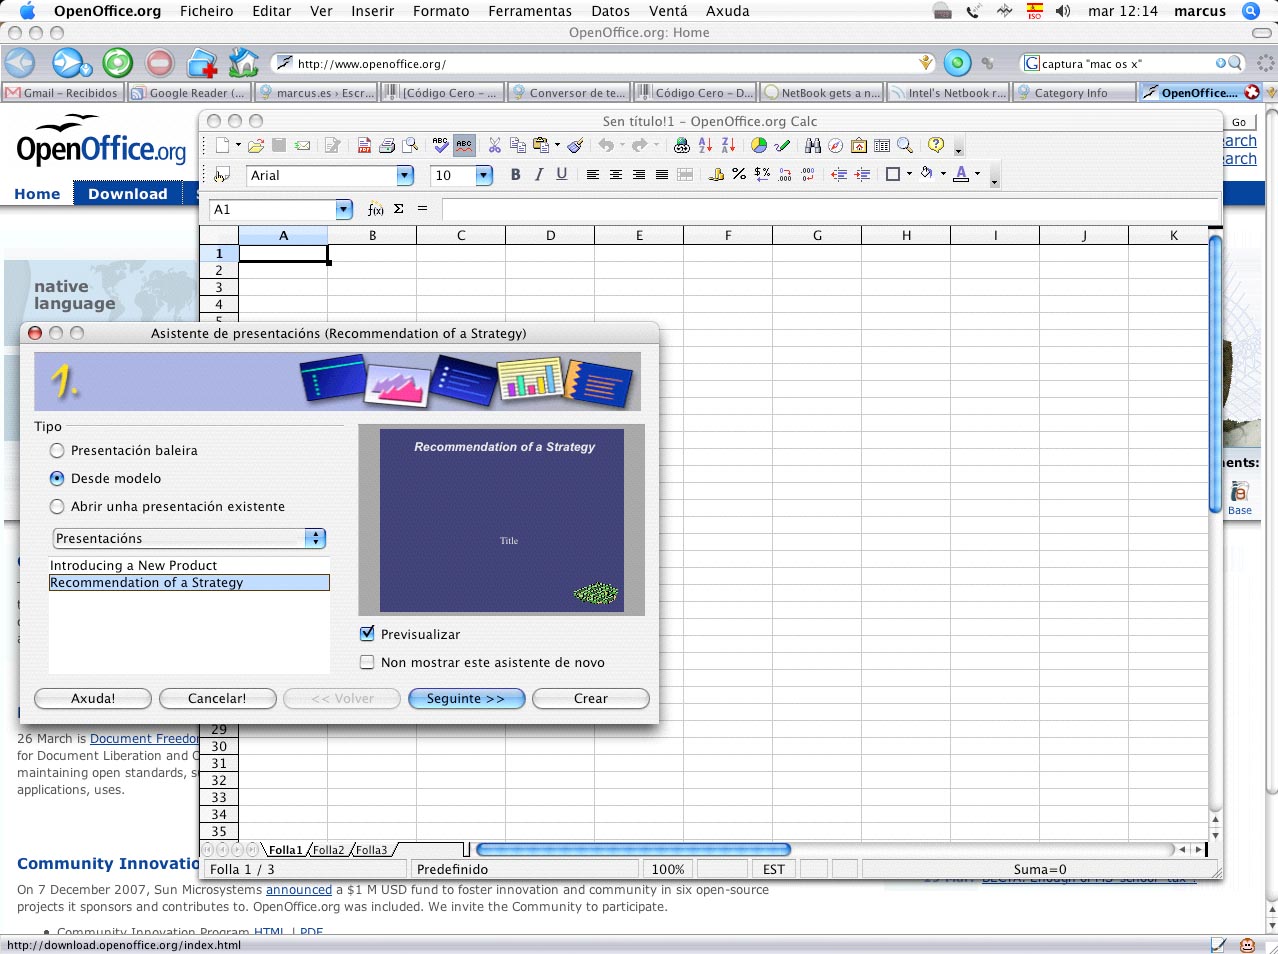
Task: Open the New document dropdown arrow
Action: coord(238,146)
